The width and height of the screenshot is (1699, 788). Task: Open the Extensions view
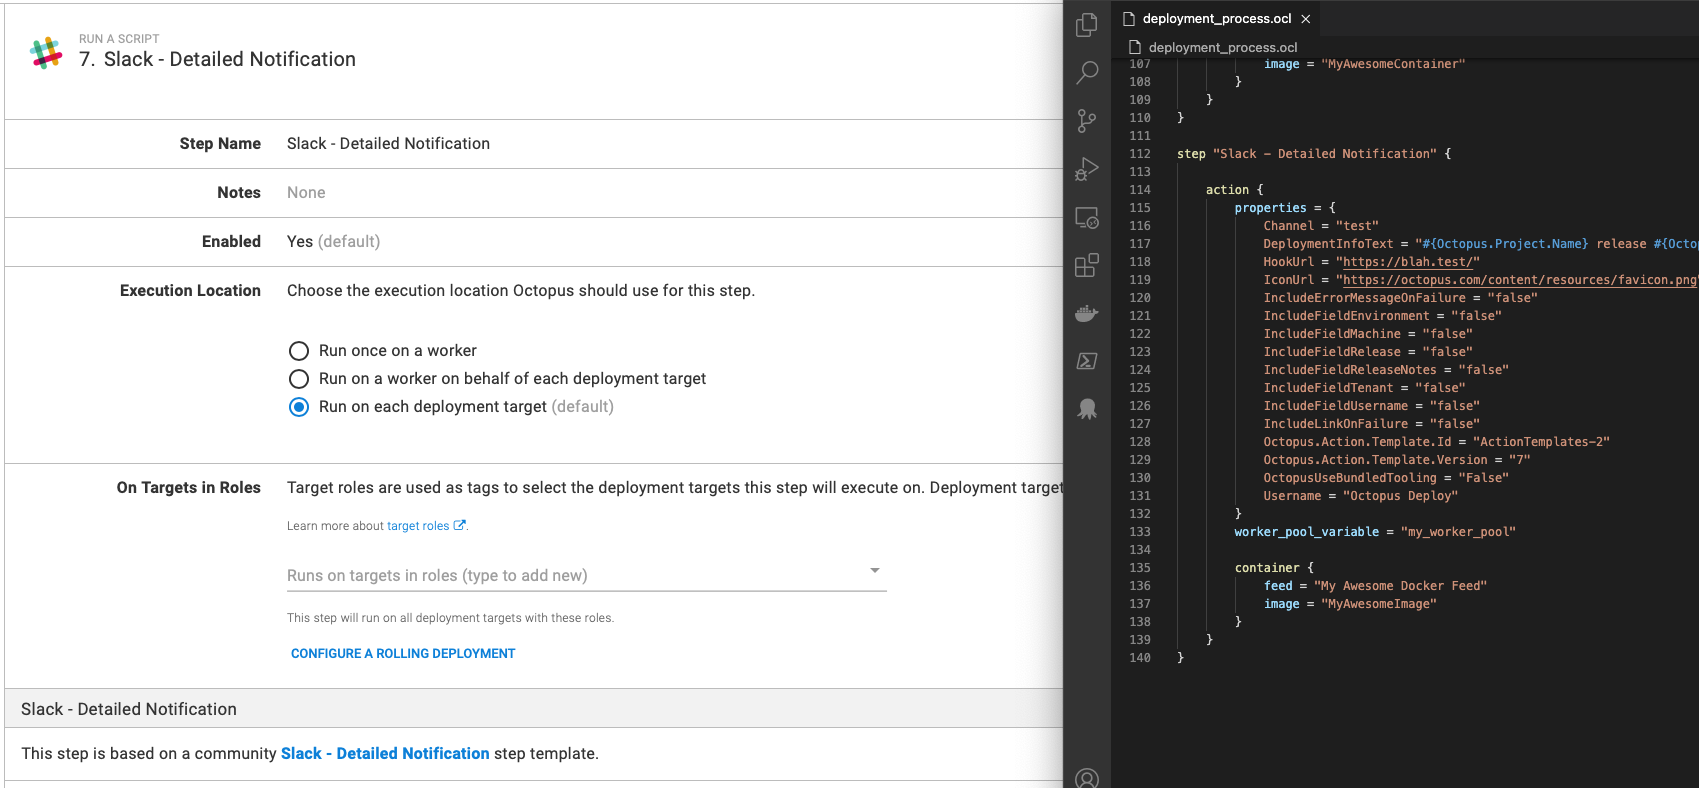coord(1087,265)
